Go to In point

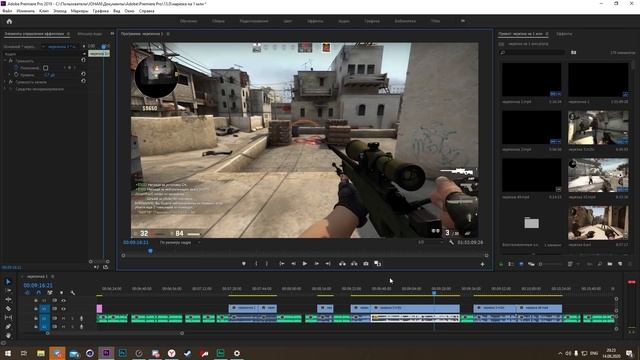(281, 264)
